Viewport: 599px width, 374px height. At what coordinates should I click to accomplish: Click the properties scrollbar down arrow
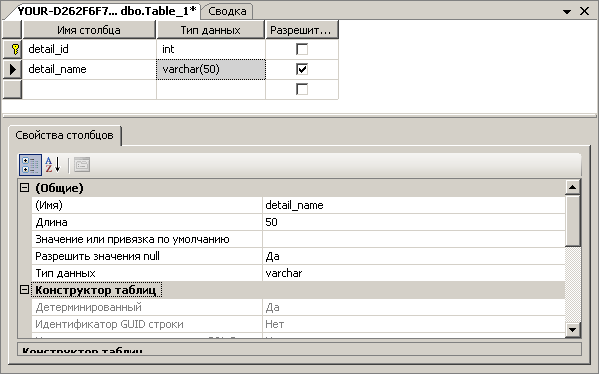[x=573, y=329]
